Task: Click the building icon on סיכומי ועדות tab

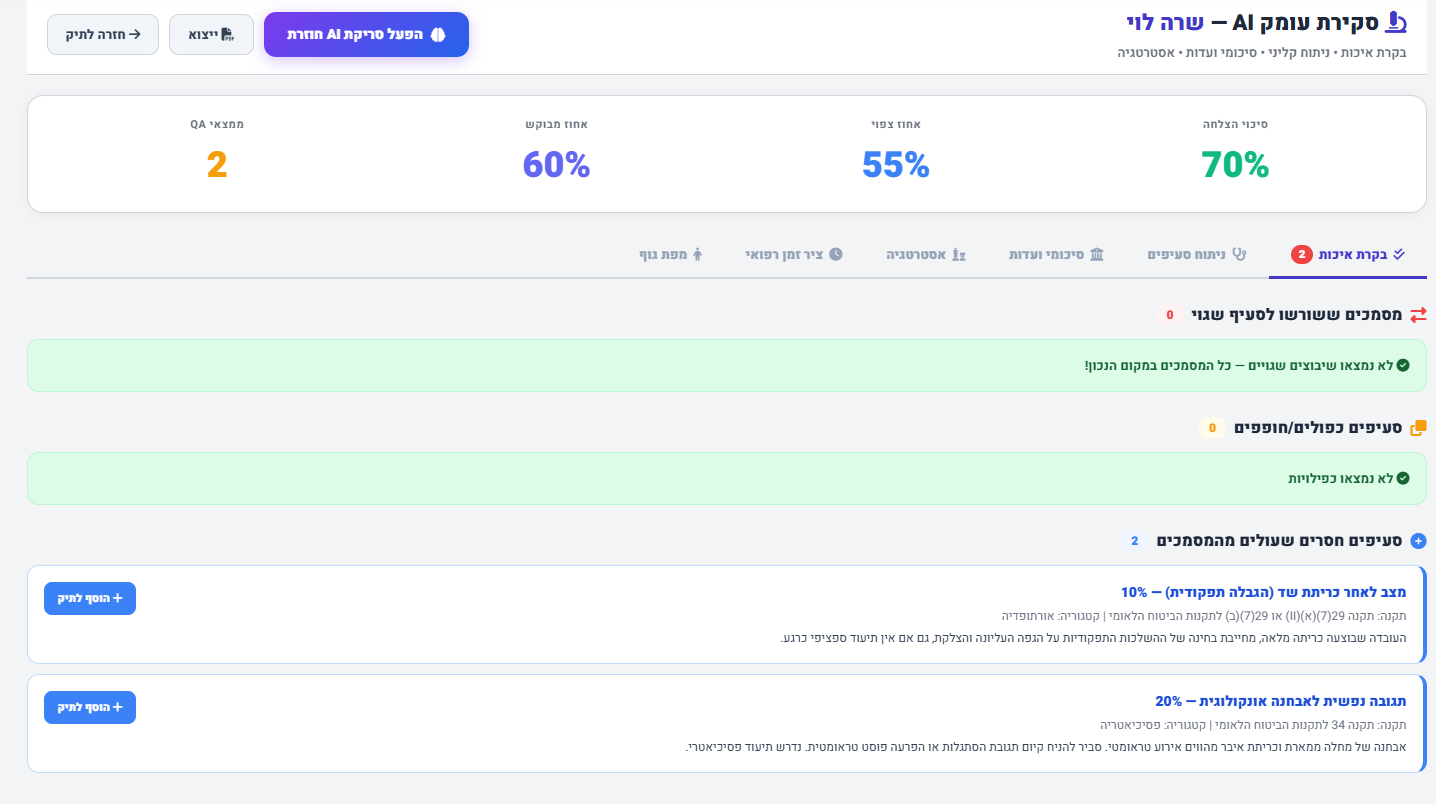Action: tap(1097, 254)
